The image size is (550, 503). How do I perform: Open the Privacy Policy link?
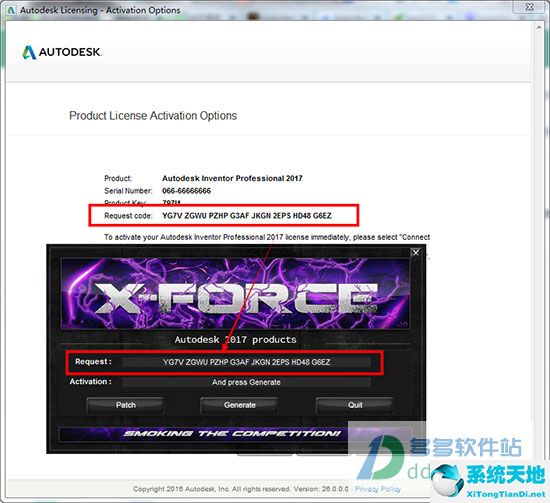coord(378,489)
